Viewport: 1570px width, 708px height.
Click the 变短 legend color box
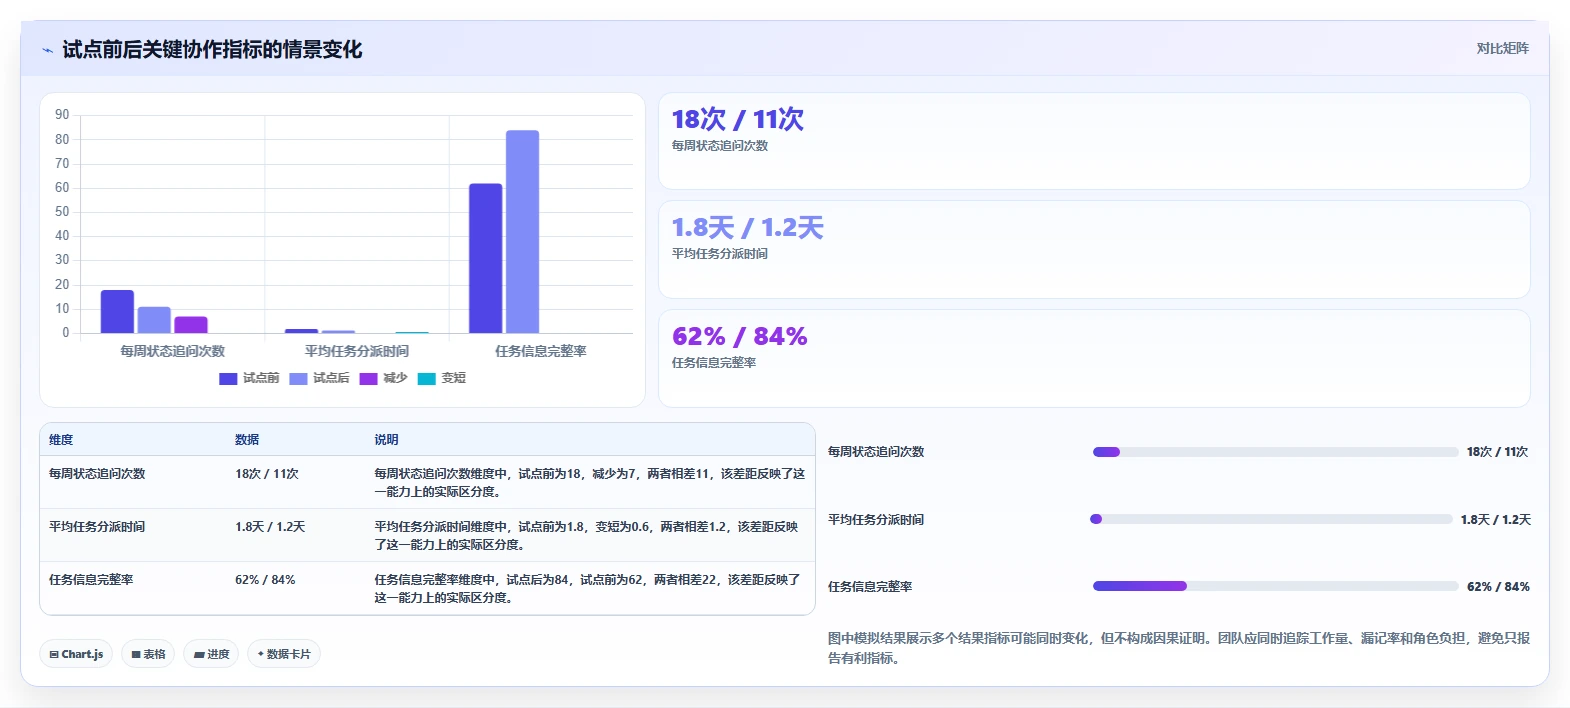(426, 378)
